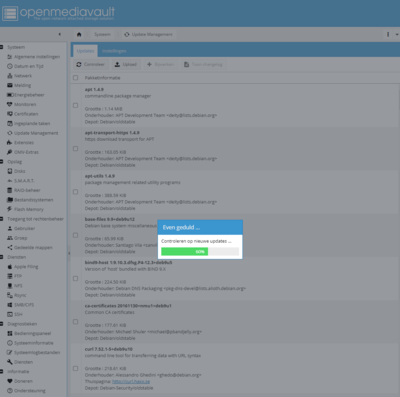
Task: Click the Flash Memory lightning icon
Action: [10, 209]
